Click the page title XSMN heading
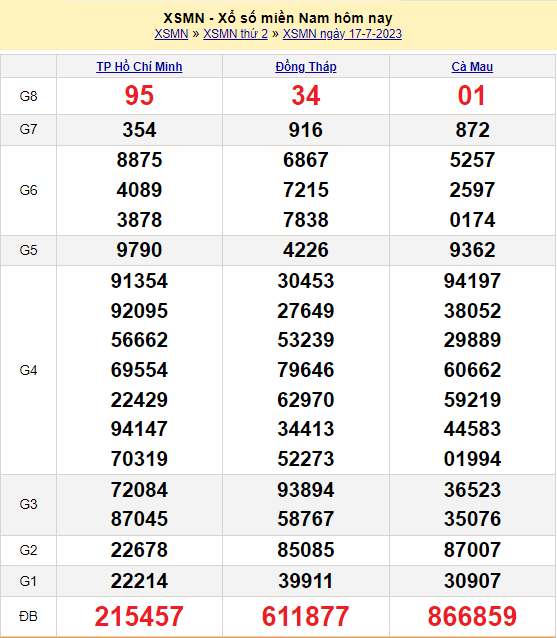557x638 pixels. [x=278, y=18]
